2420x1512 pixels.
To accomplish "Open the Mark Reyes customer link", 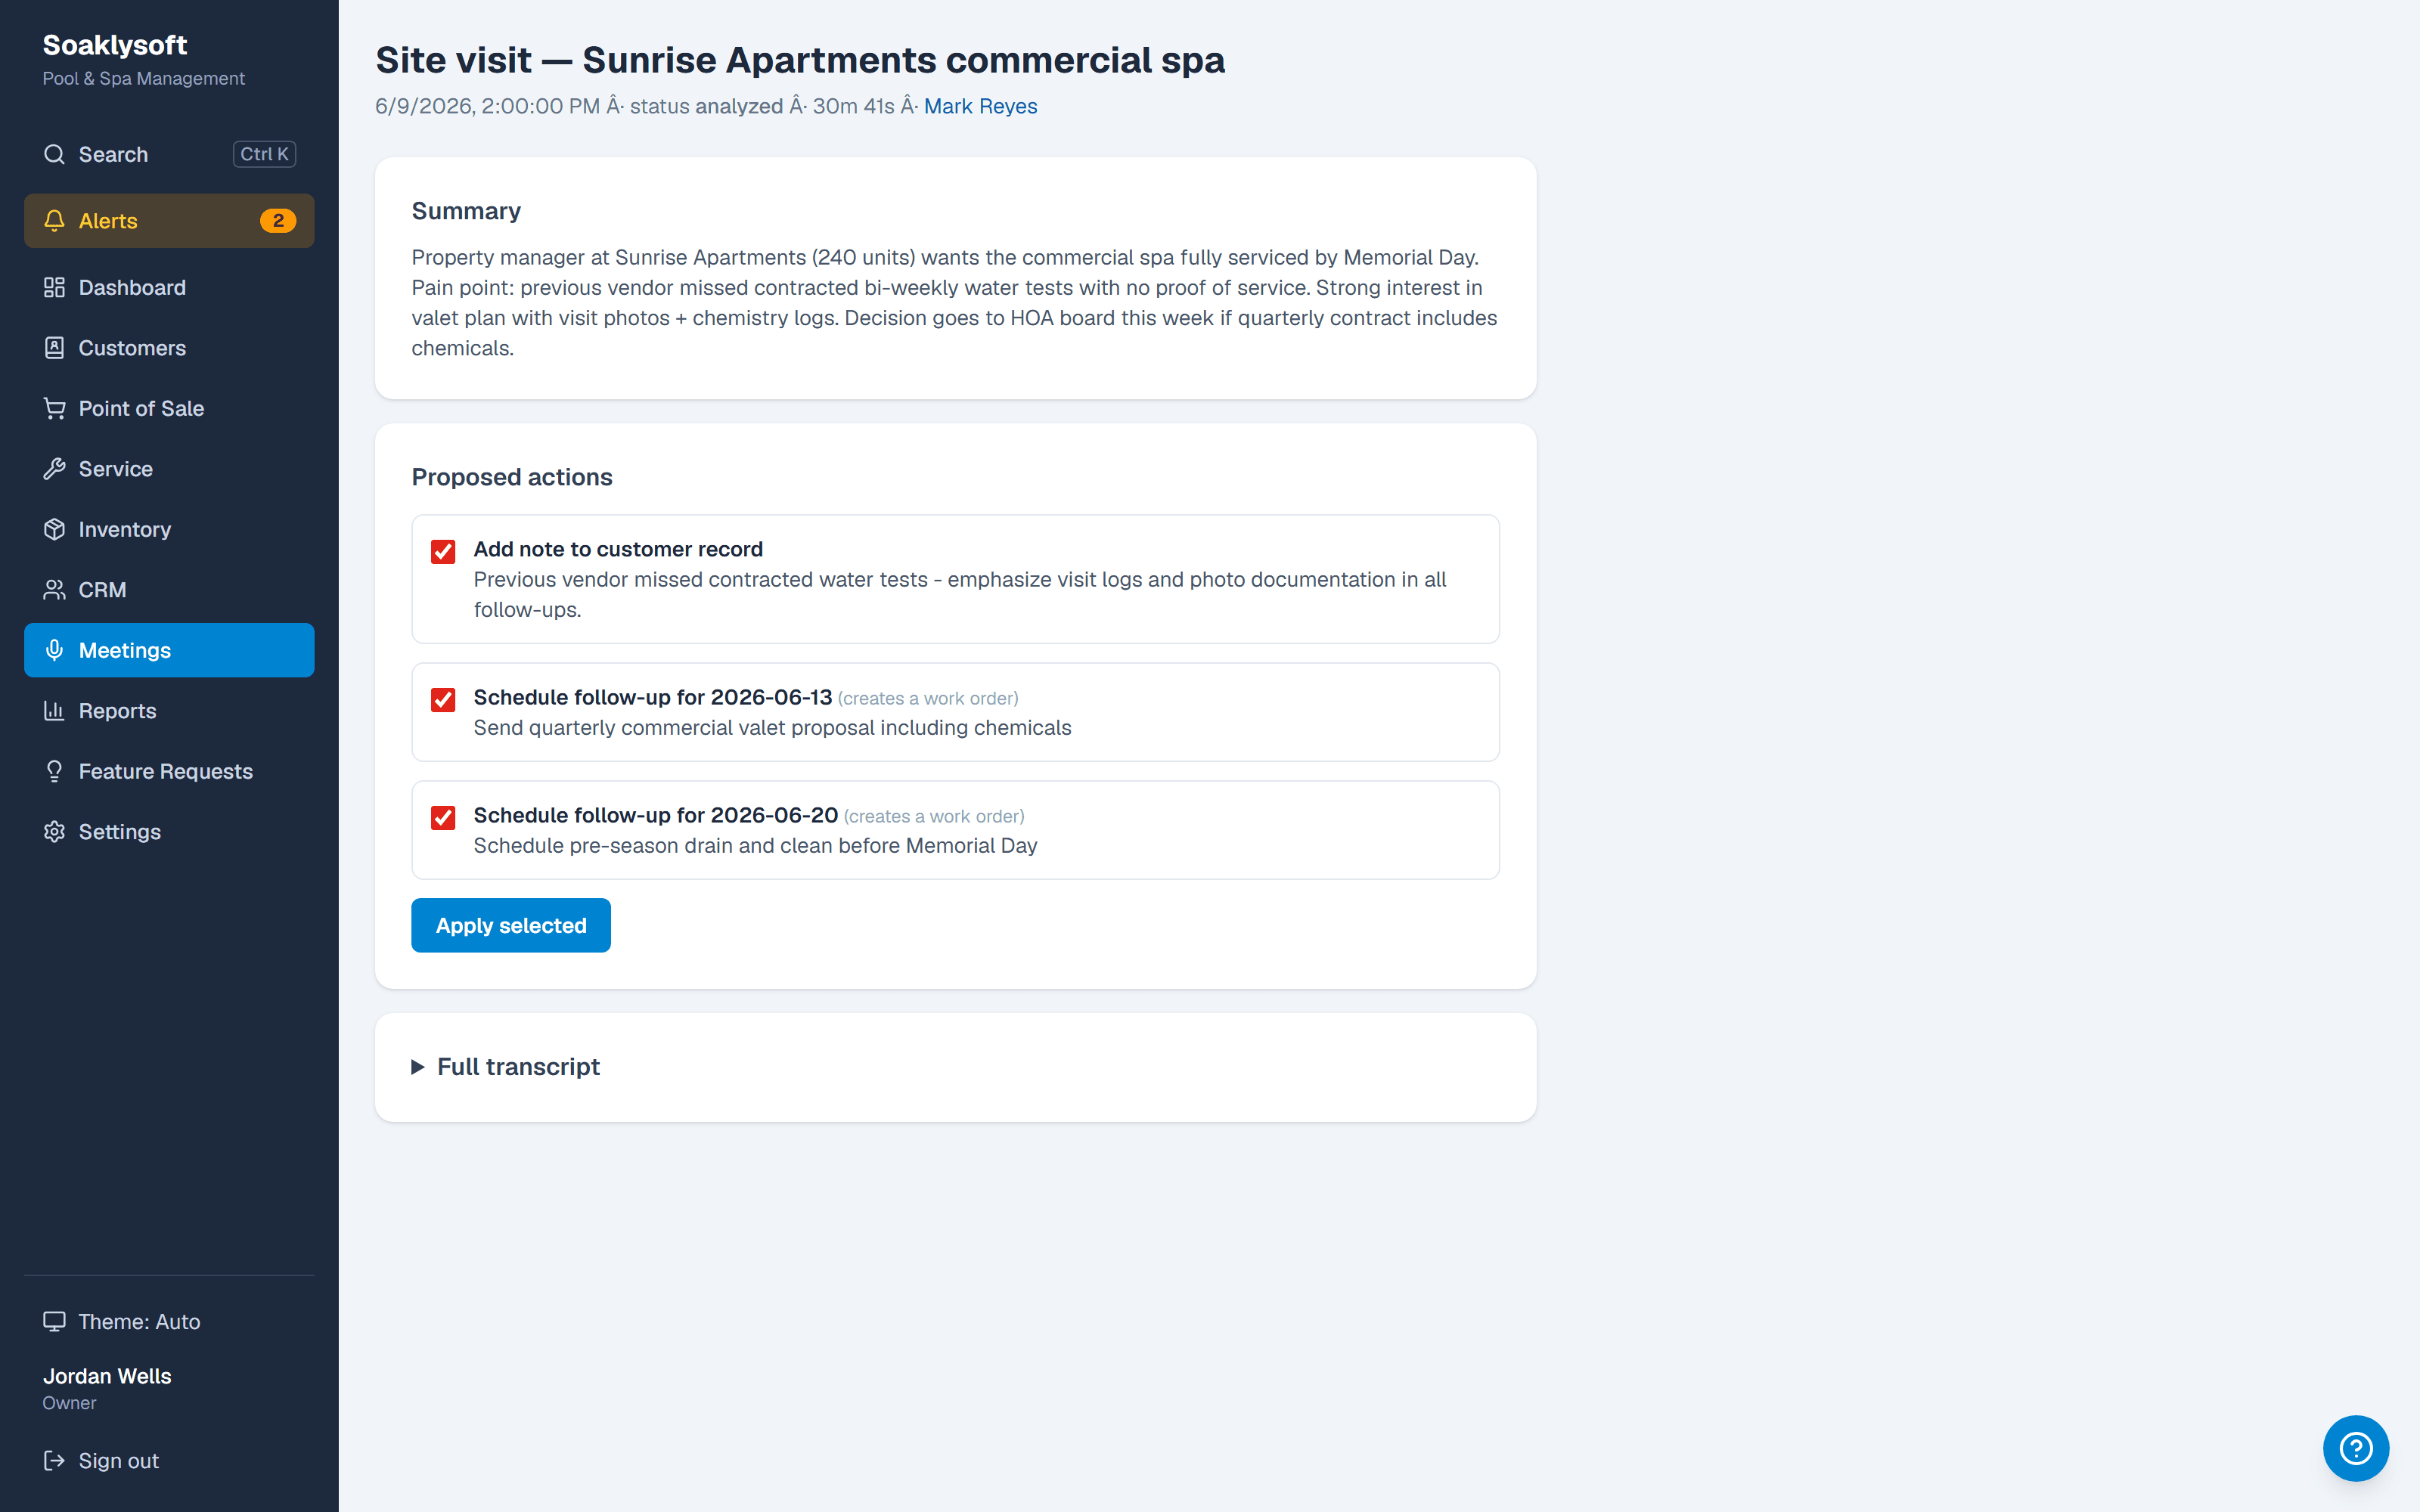I will coord(980,106).
